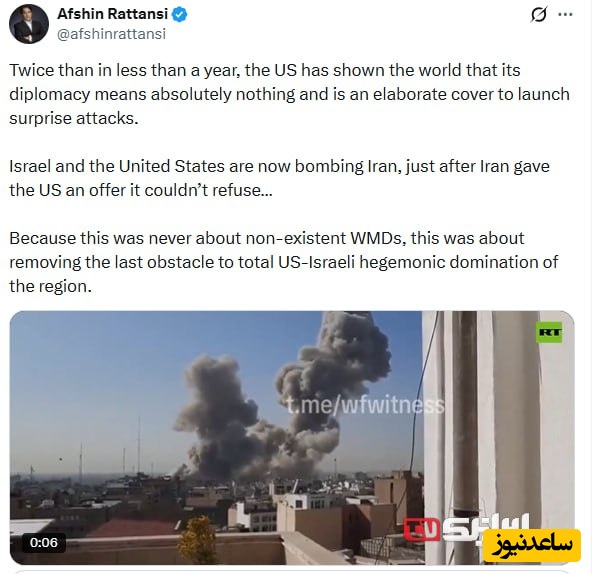Click the green RT logo in video
Viewport: 593px width, 574px height.
(549, 332)
